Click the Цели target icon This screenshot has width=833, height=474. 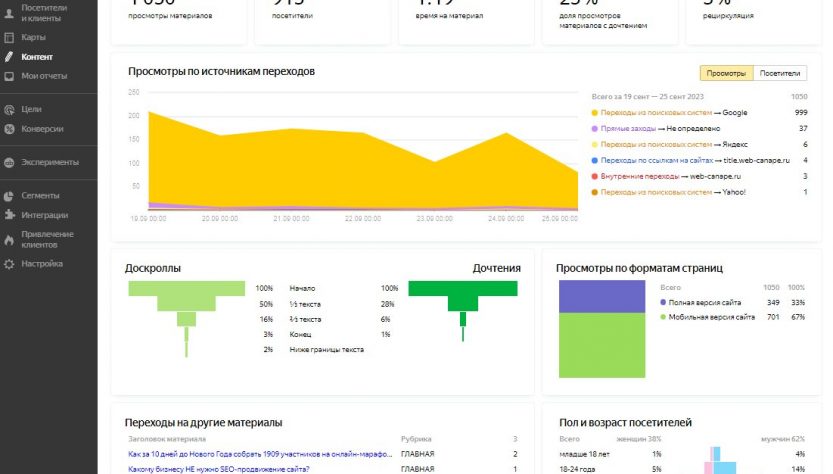click(x=9, y=109)
